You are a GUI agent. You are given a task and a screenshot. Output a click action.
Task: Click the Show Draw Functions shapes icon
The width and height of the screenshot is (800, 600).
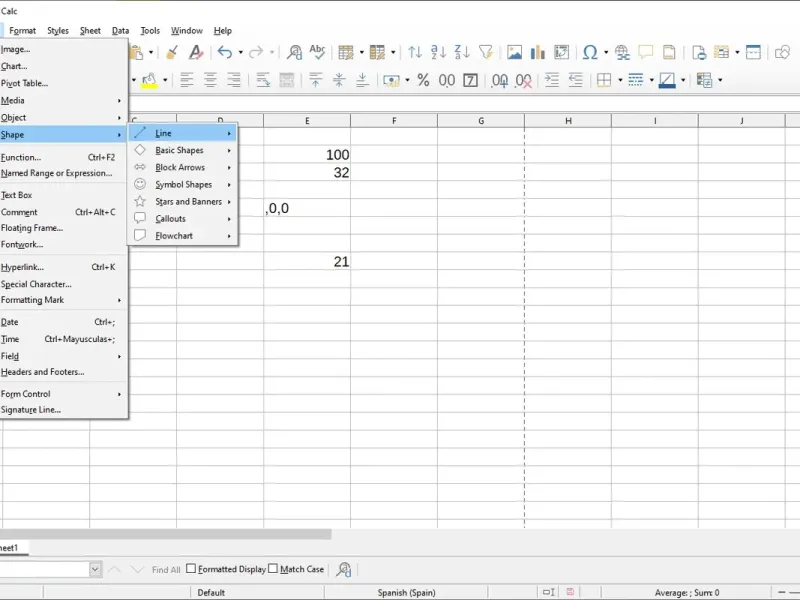(x=782, y=52)
